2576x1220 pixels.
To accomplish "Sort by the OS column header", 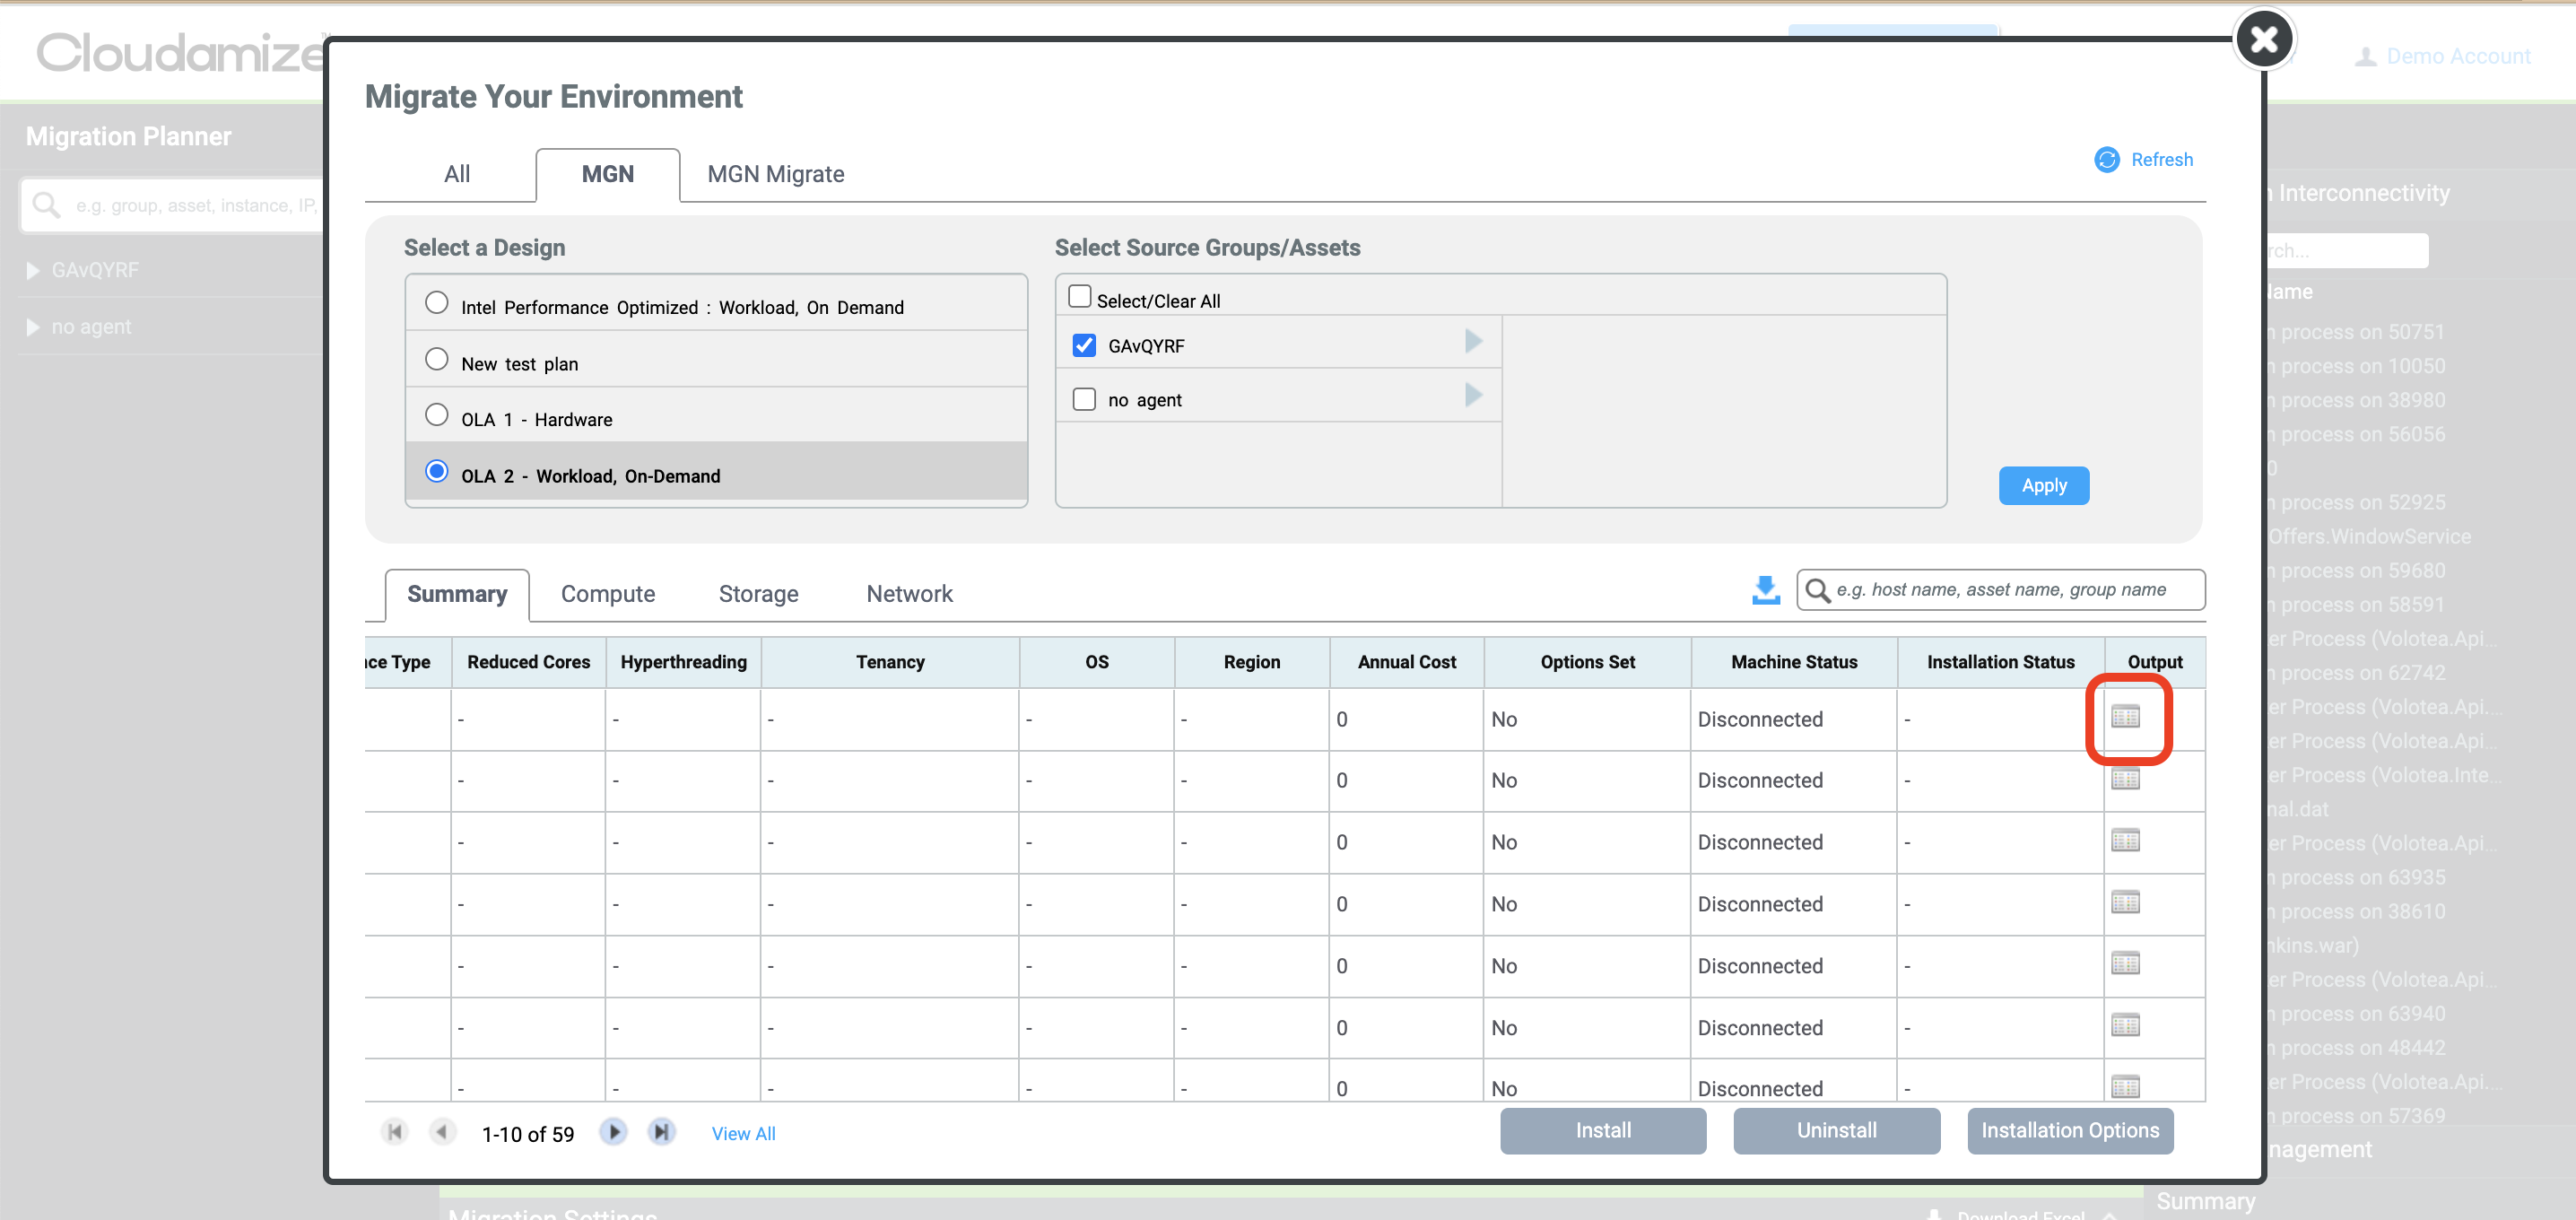I will pyautogui.click(x=1097, y=662).
